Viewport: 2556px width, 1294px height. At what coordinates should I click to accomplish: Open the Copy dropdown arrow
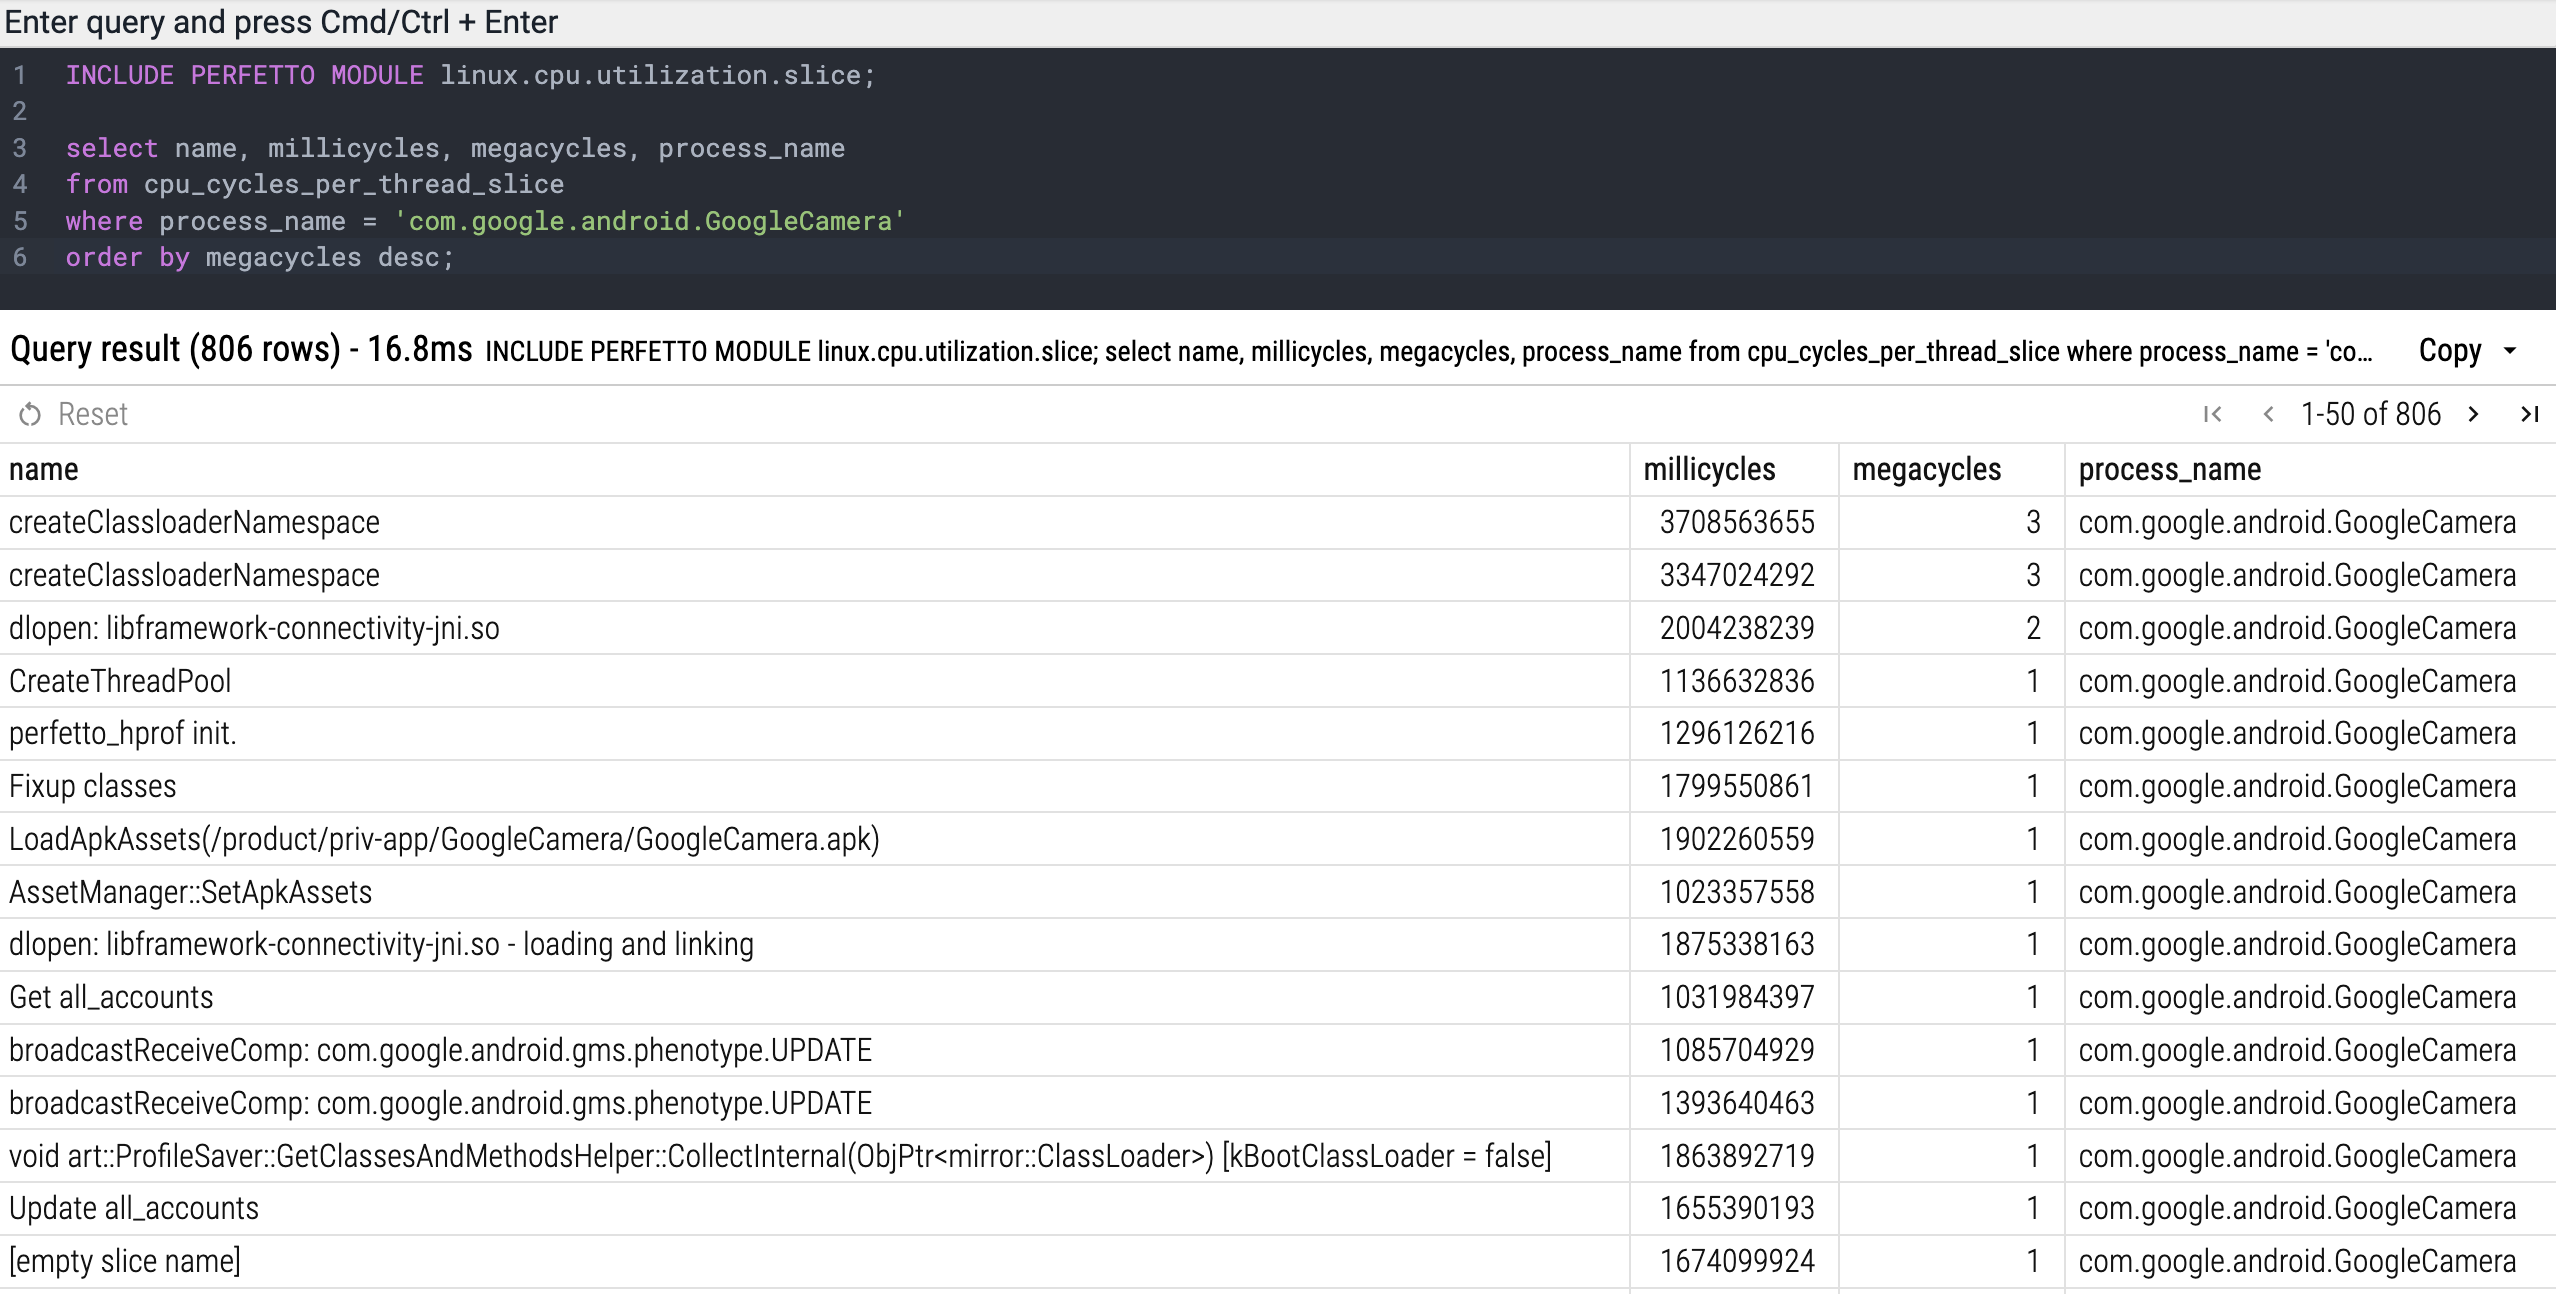2510,351
